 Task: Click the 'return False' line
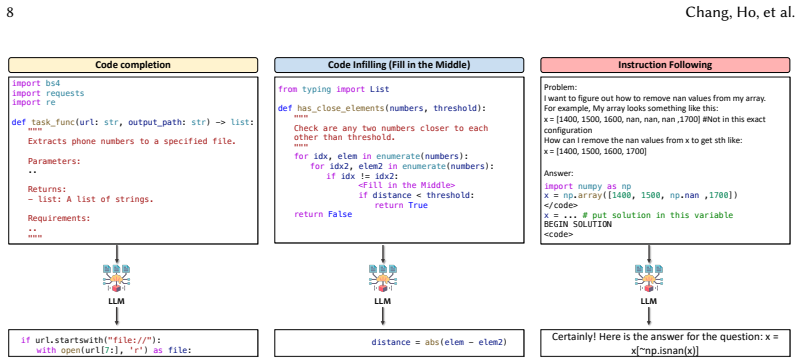[323, 214]
